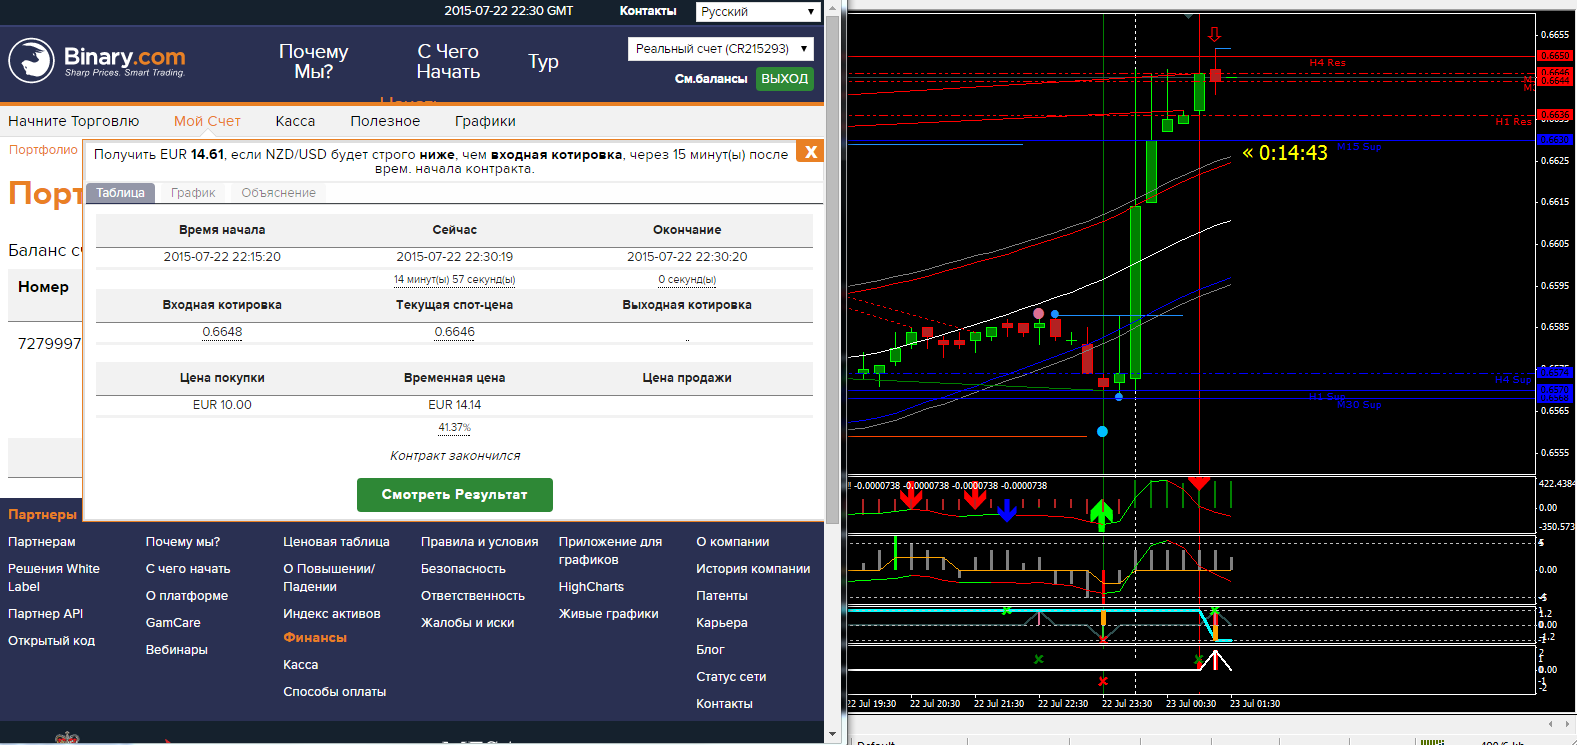Open the О платформе footer link
Screen dimensions: 1577x745
point(187,596)
